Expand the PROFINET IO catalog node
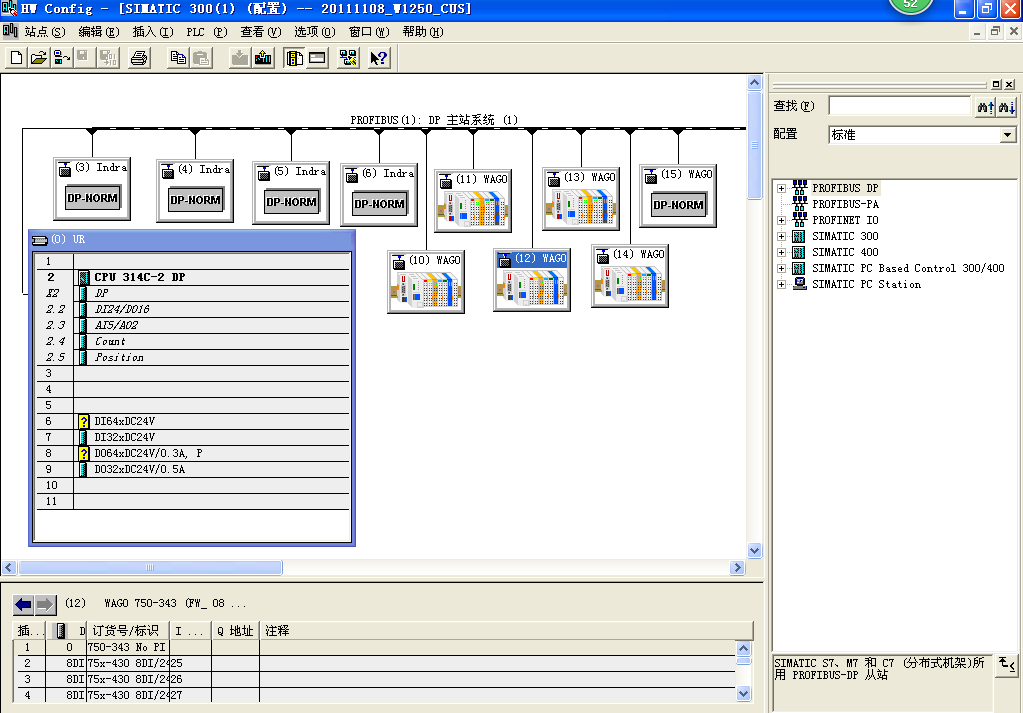 pyautogui.click(x=781, y=220)
